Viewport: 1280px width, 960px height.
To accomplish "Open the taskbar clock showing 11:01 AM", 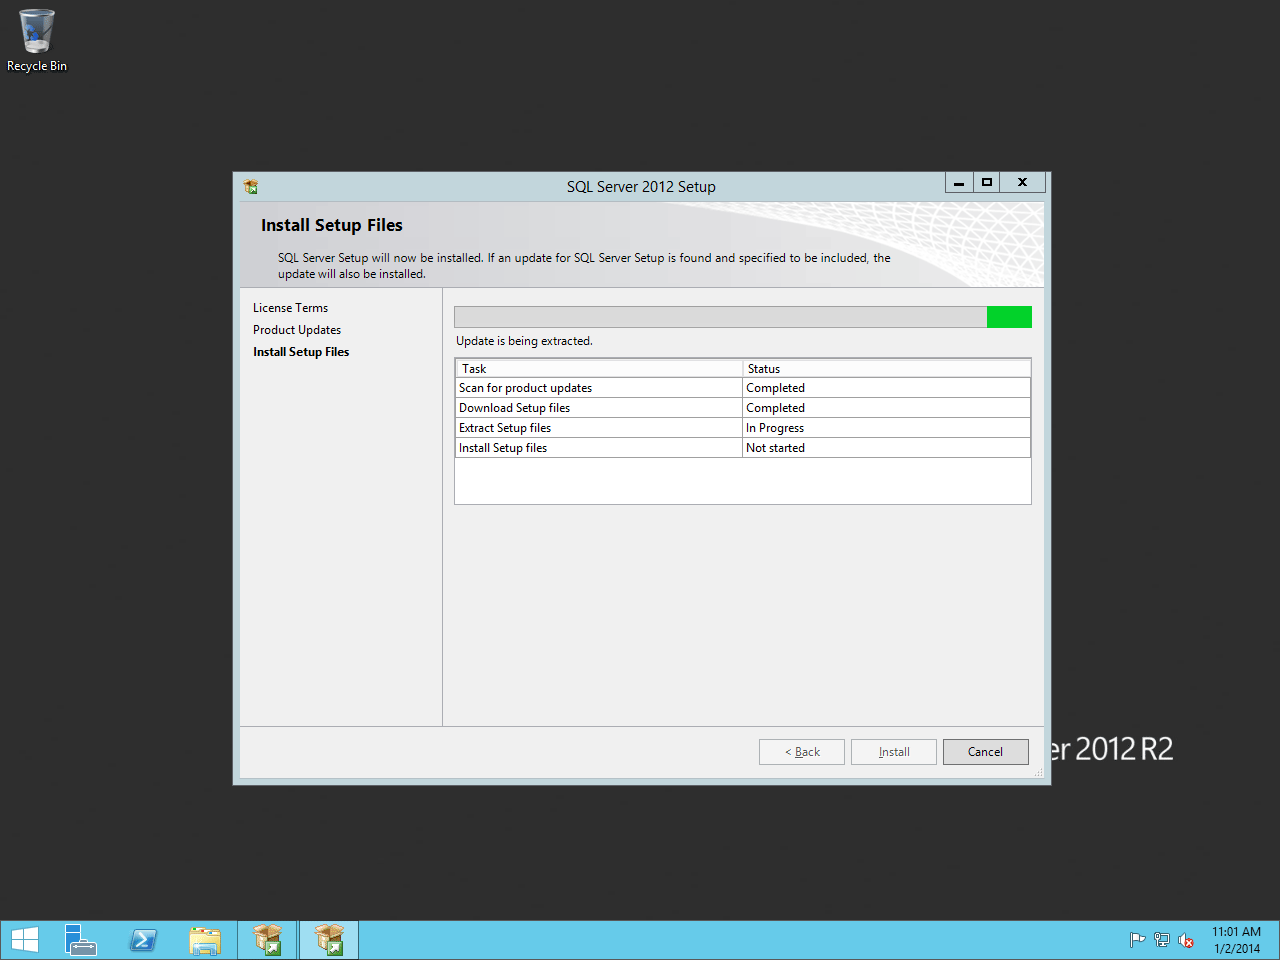I will pos(1236,940).
